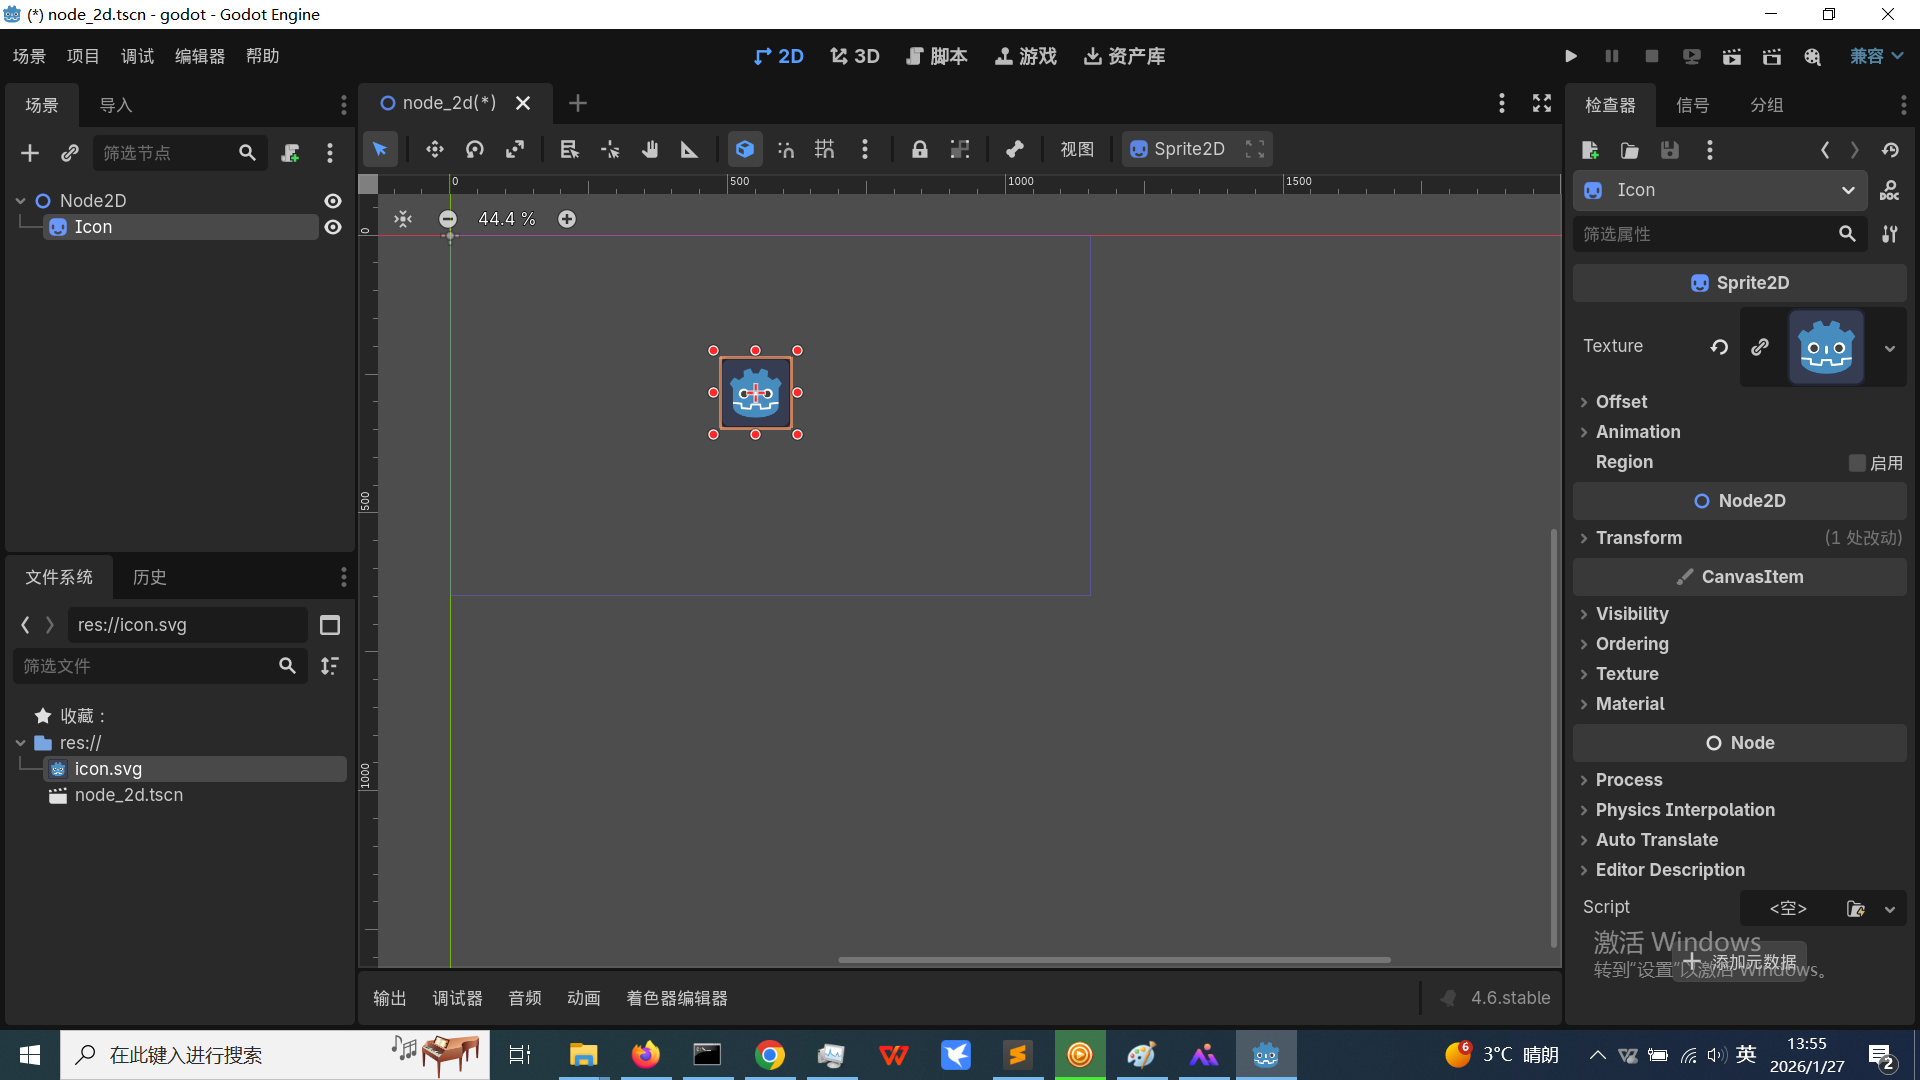Viewport: 1920px width, 1080px height.
Task: Select the Move mode tool
Action: 434,150
